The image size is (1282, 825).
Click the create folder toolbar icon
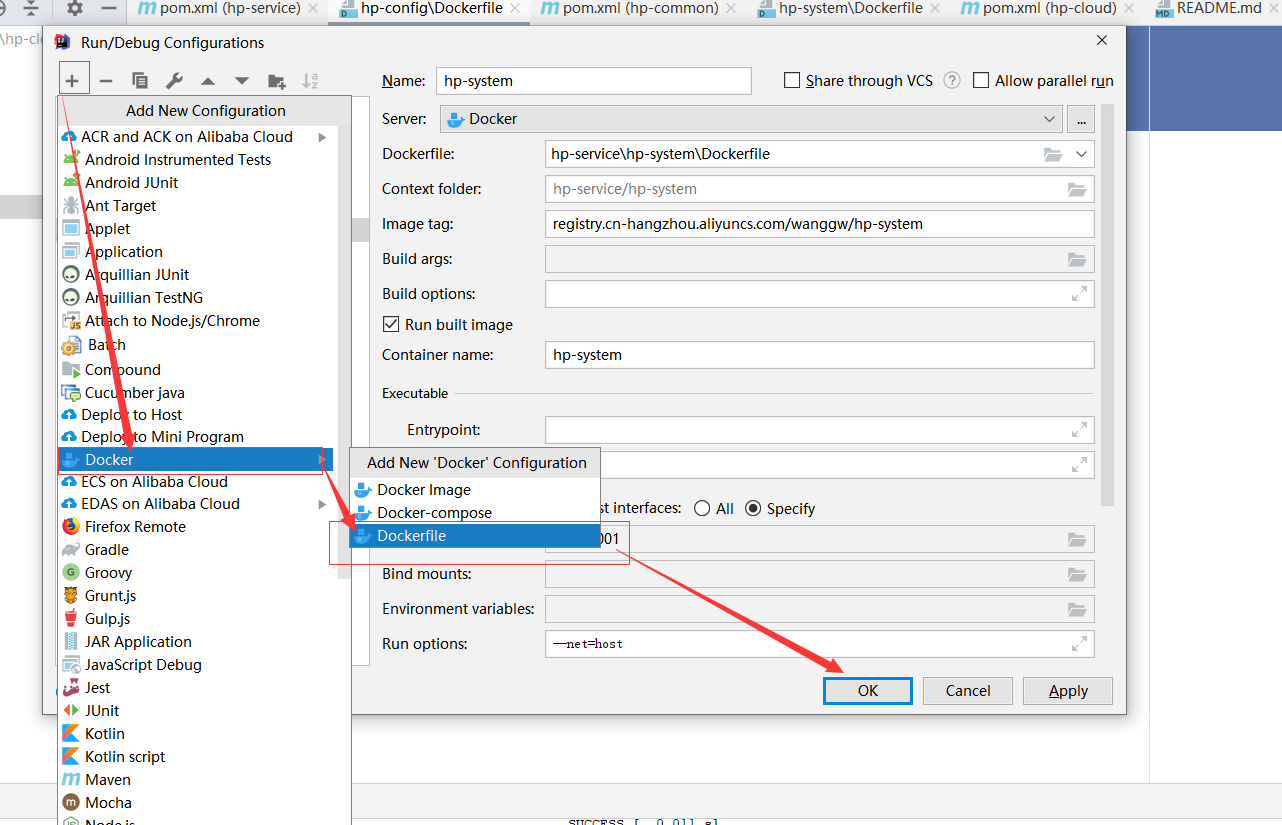click(277, 81)
